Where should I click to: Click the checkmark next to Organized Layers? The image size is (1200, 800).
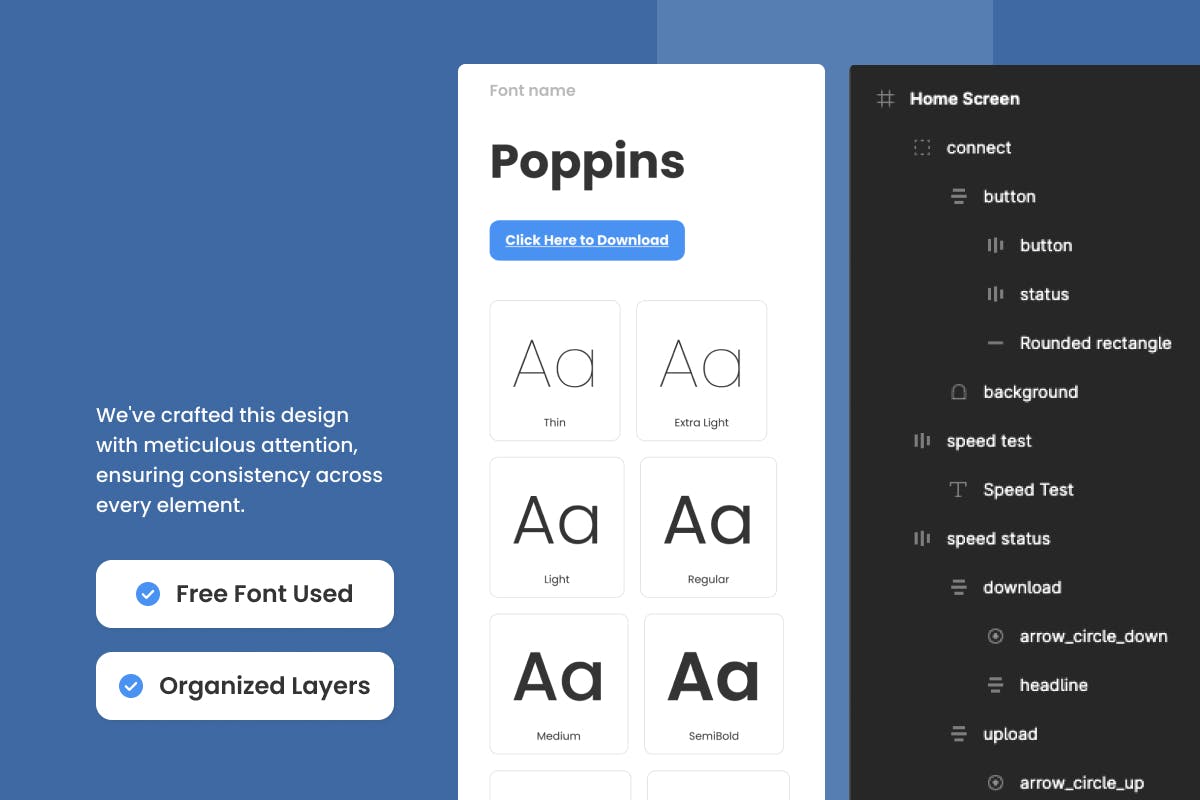point(131,686)
